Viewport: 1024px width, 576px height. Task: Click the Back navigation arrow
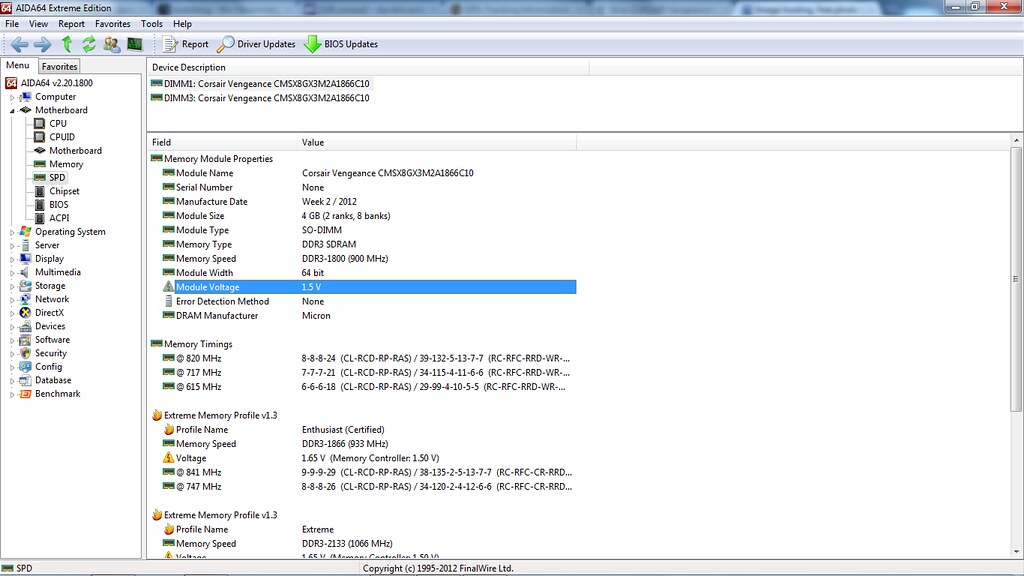20,44
